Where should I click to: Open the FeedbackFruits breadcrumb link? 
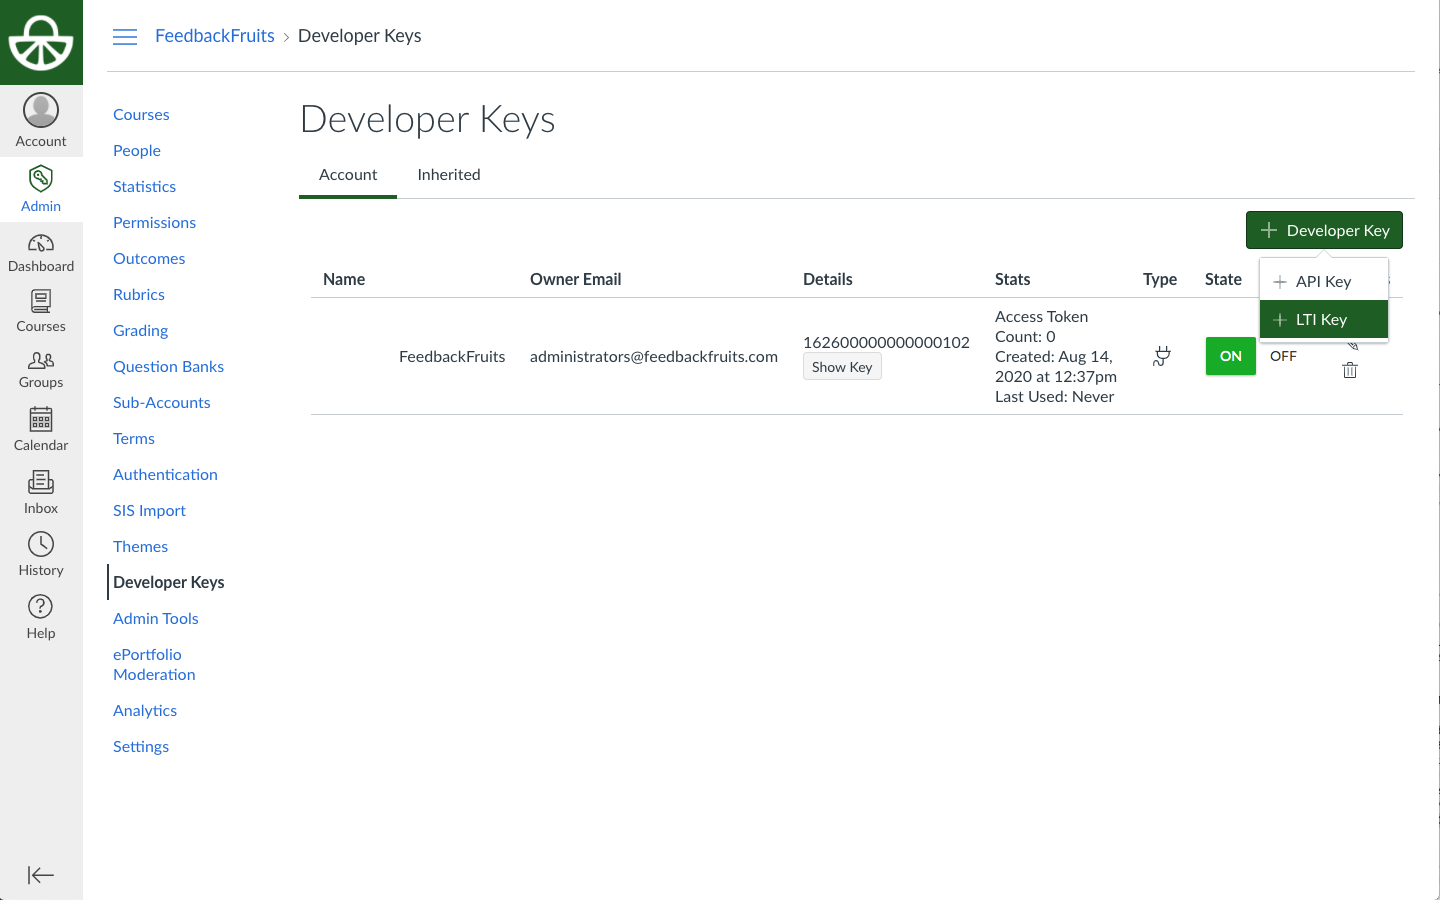point(215,36)
